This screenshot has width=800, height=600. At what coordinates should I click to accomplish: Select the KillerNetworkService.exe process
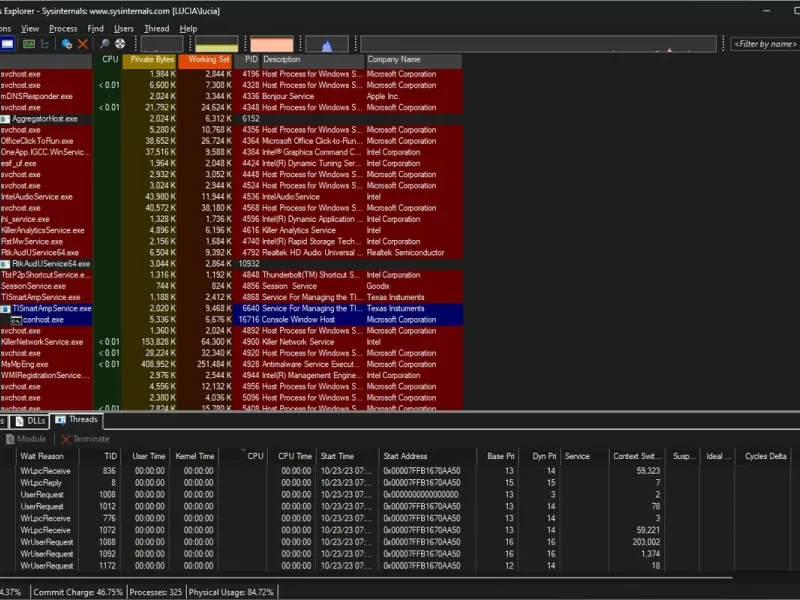pos(231,342)
